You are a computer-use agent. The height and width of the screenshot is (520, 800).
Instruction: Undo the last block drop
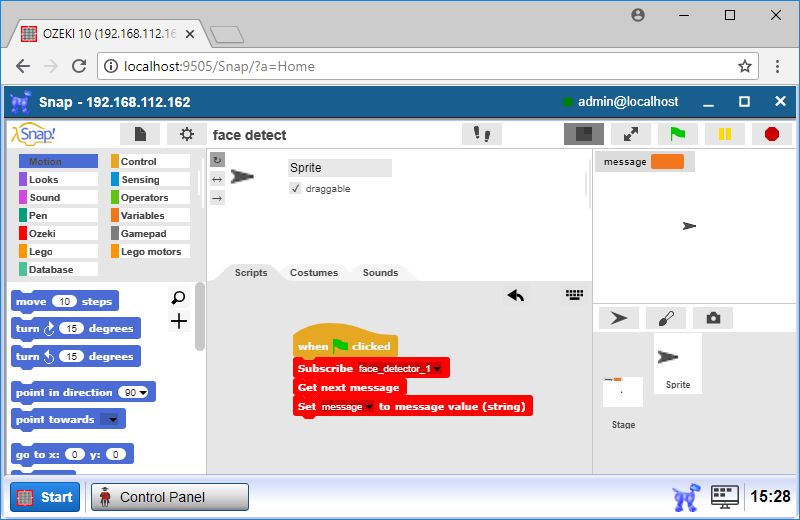tap(516, 295)
